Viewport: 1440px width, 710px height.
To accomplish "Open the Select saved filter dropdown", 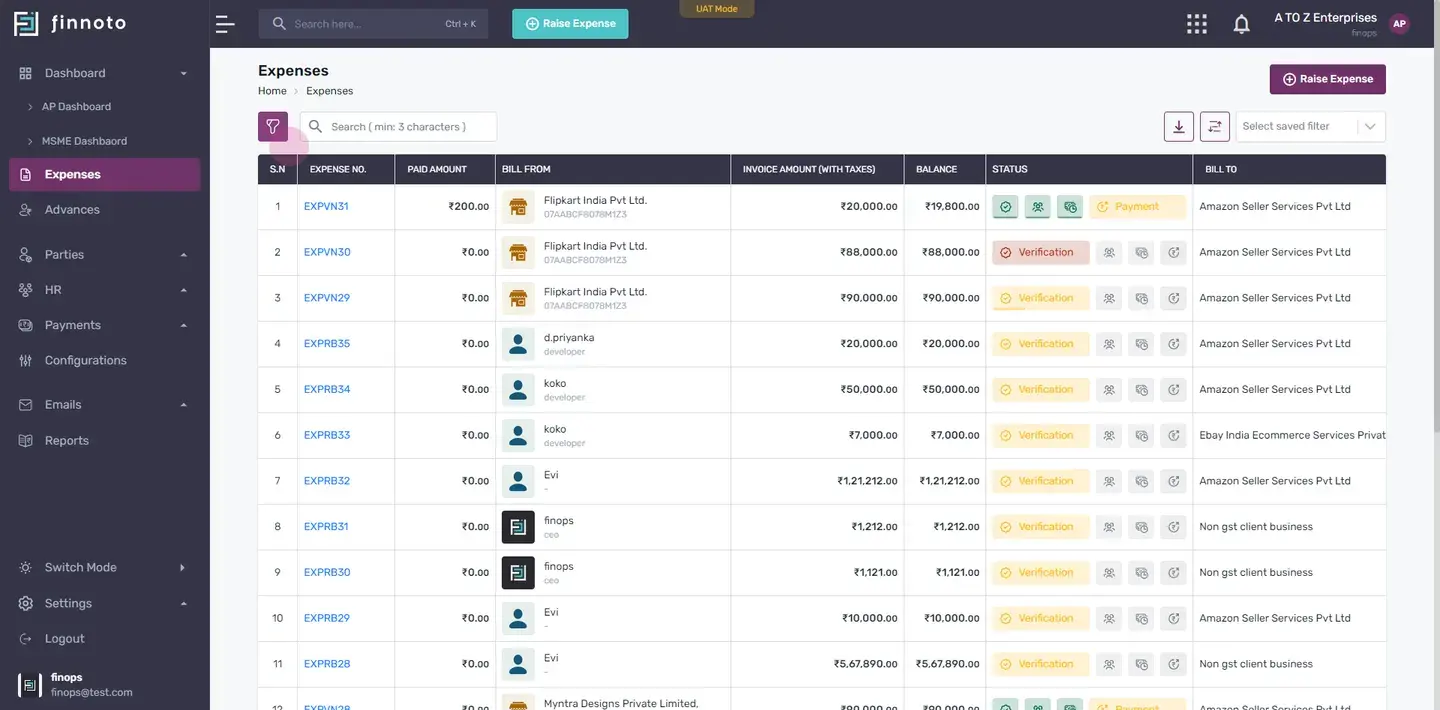I will tap(1311, 126).
